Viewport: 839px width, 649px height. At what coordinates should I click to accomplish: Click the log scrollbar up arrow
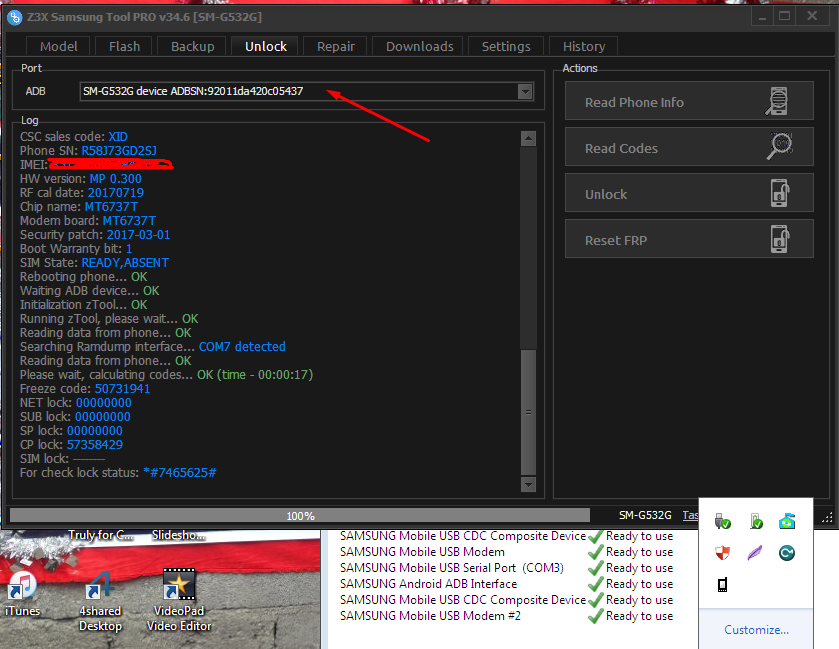(x=528, y=139)
